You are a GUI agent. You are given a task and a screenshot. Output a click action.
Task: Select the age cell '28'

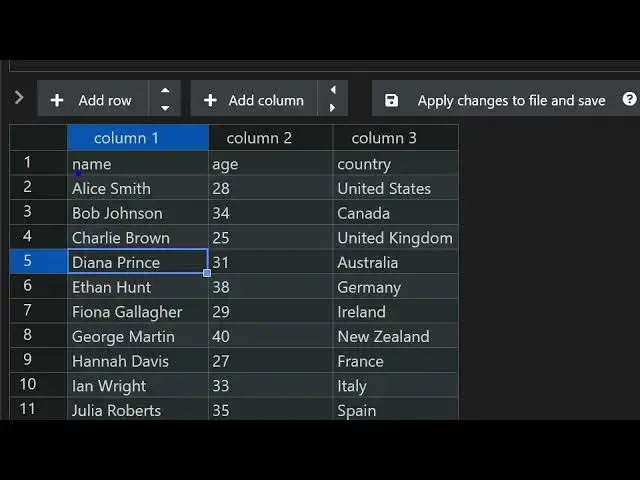271,188
